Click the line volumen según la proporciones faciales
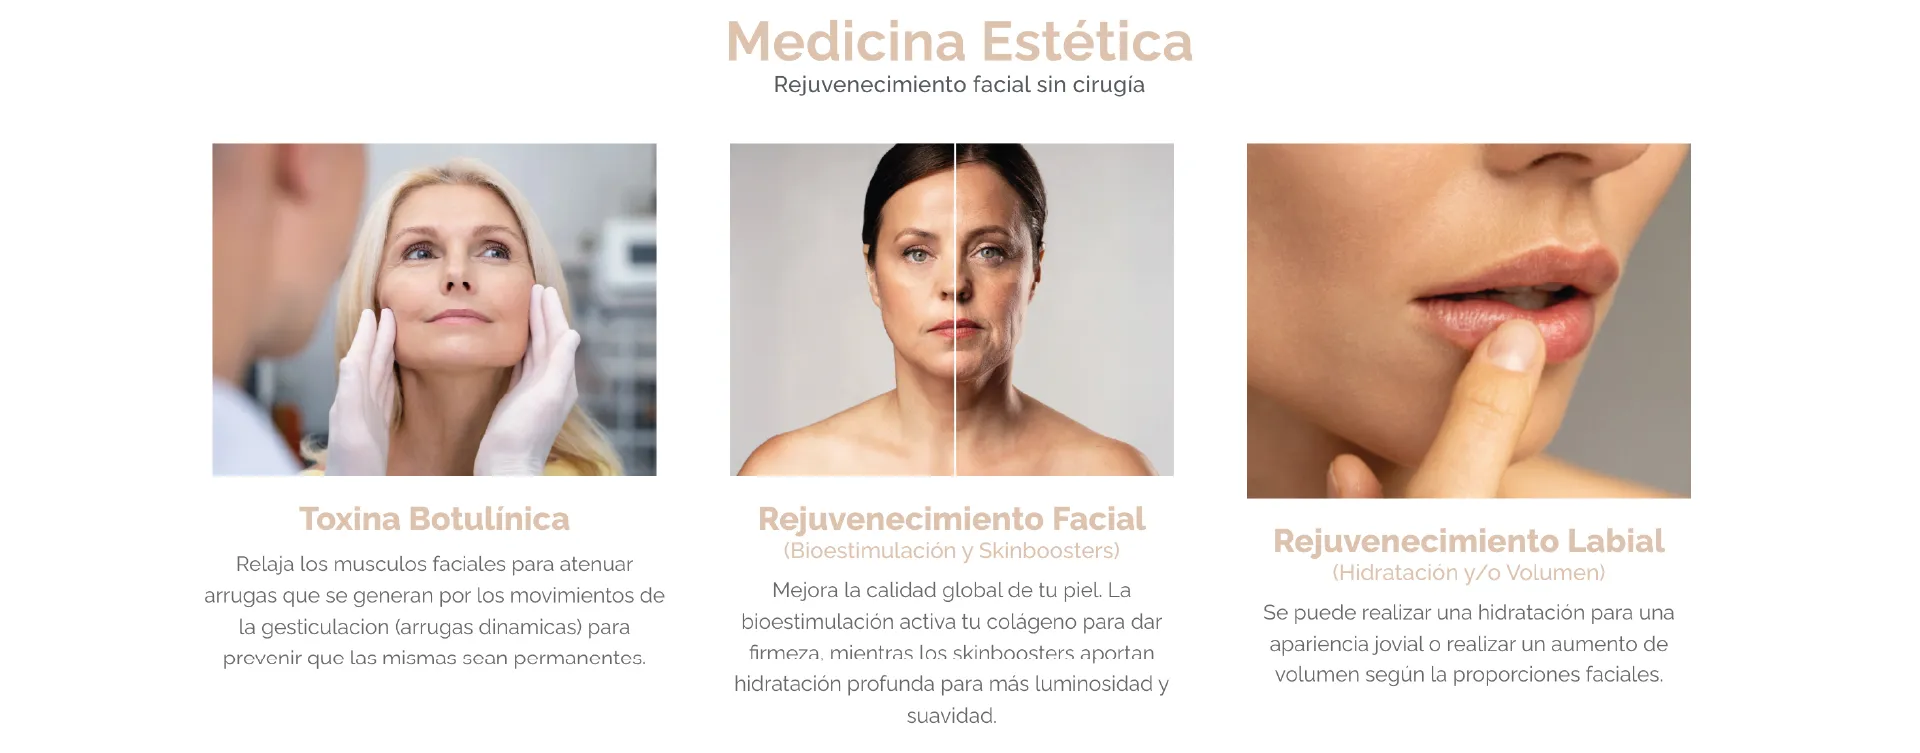The image size is (1920, 753). [x=1468, y=675]
